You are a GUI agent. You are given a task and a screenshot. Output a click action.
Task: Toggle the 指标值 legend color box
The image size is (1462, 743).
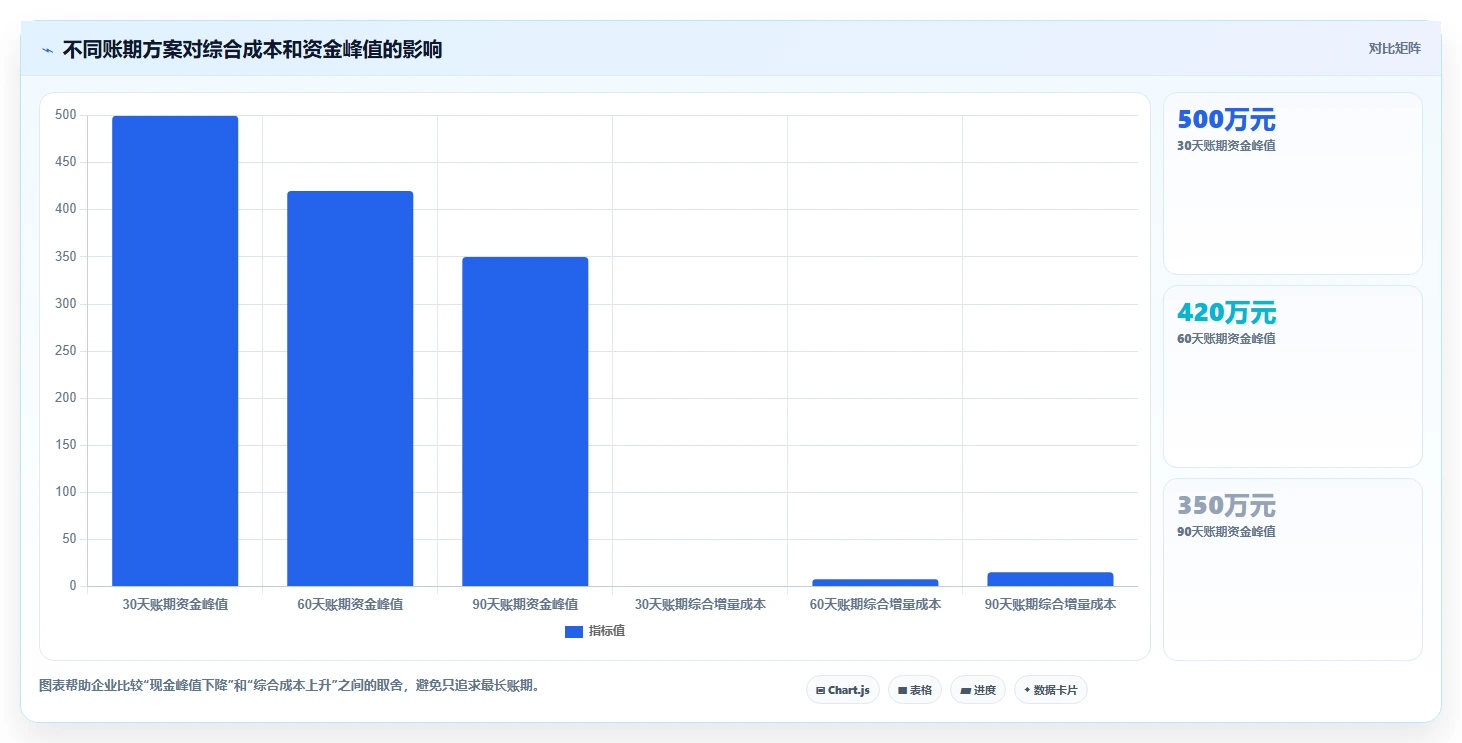click(x=574, y=631)
